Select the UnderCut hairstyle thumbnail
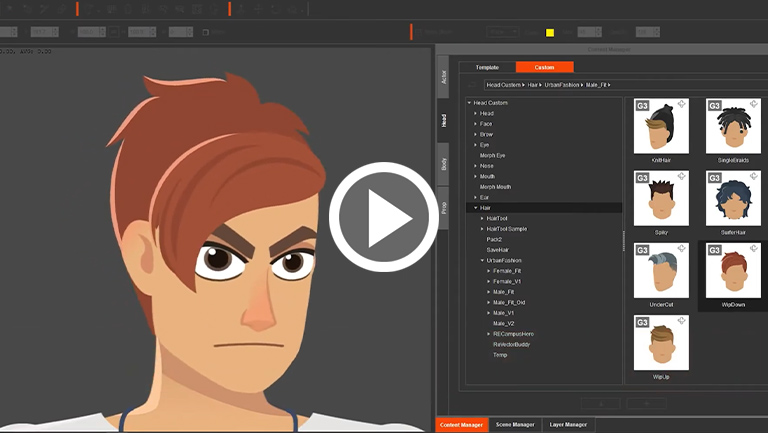The height and width of the screenshot is (433, 768). [x=661, y=270]
